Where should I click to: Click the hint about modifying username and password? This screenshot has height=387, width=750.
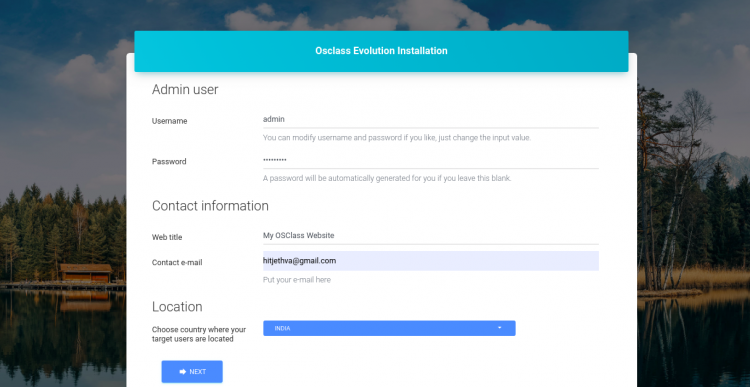pyautogui.click(x=397, y=138)
